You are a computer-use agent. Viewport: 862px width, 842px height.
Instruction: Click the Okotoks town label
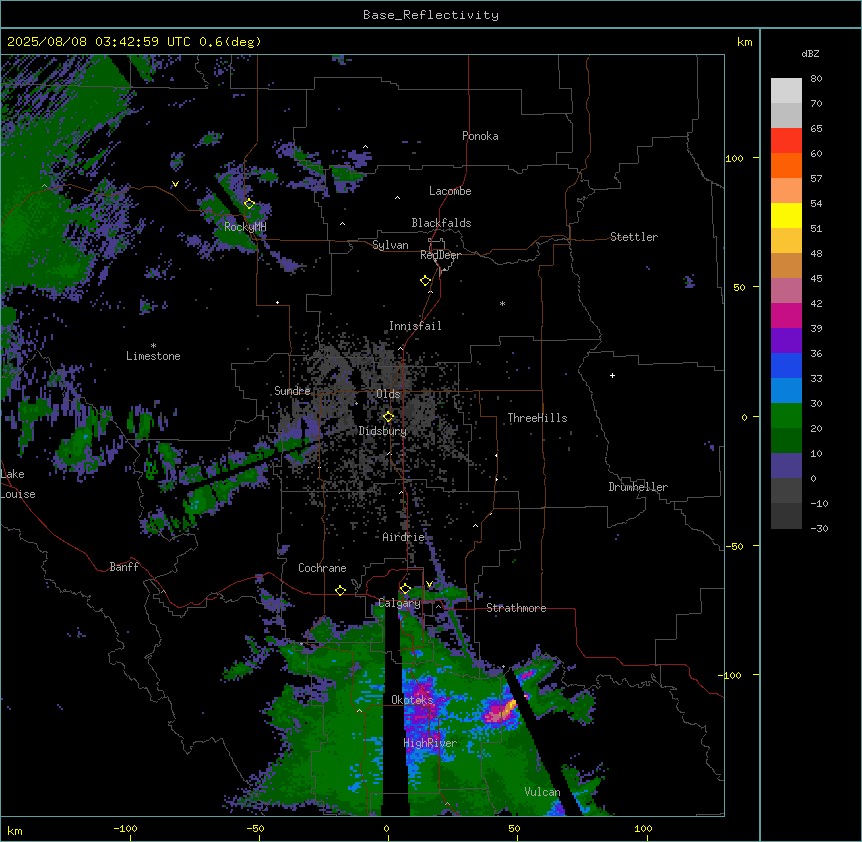pos(412,700)
